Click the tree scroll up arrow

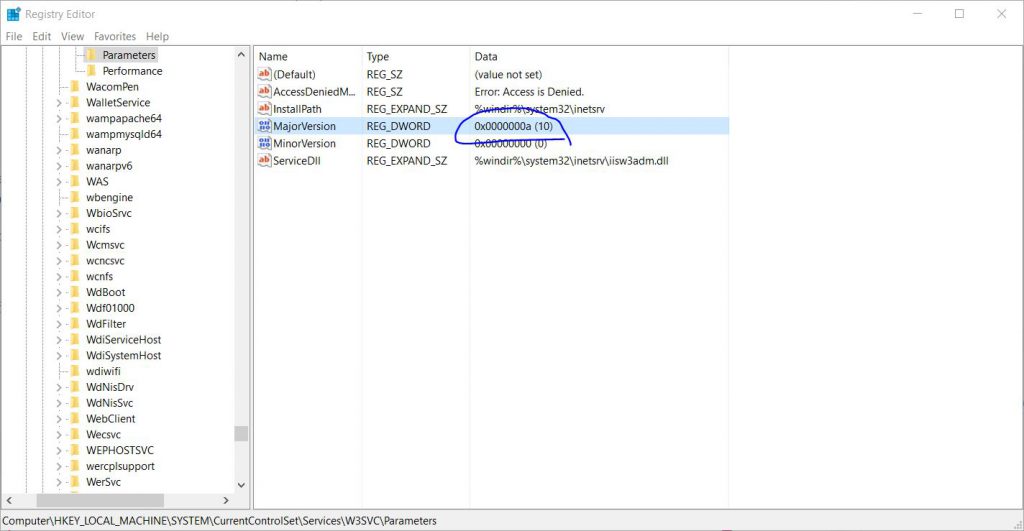coord(241,56)
